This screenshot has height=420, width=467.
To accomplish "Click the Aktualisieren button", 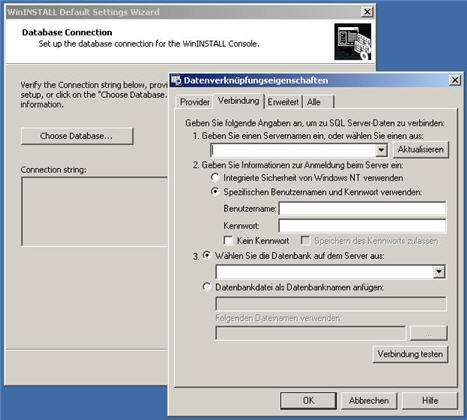I will tap(420, 150).
